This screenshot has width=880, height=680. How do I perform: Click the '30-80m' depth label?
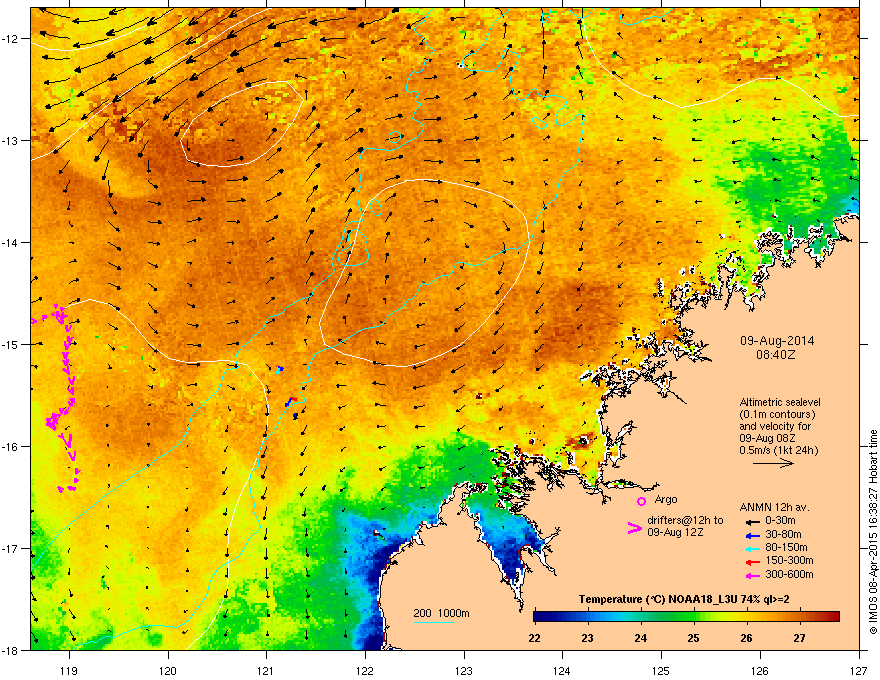[783, 535]
